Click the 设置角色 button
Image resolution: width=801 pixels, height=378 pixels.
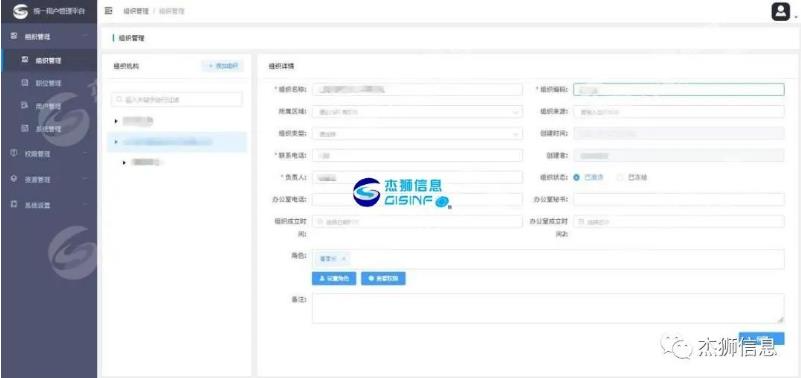[334, 278]
